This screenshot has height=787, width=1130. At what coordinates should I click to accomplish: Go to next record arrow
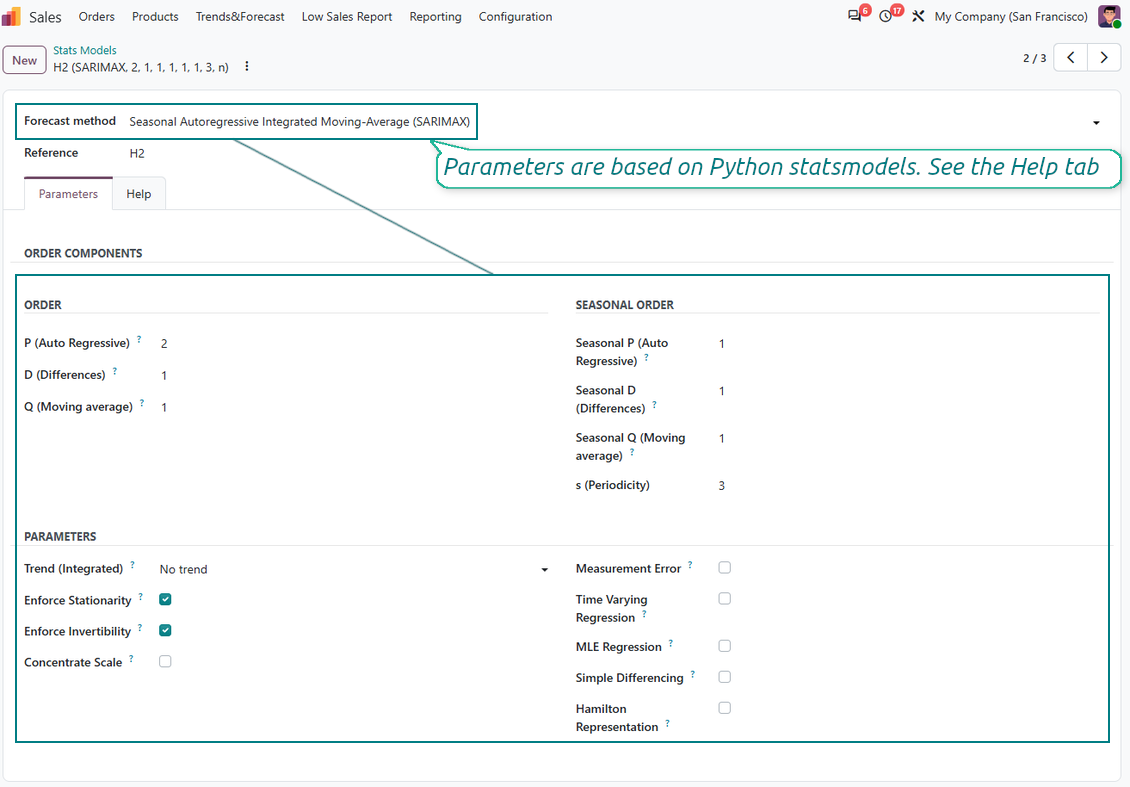[x=1104, y=58]
